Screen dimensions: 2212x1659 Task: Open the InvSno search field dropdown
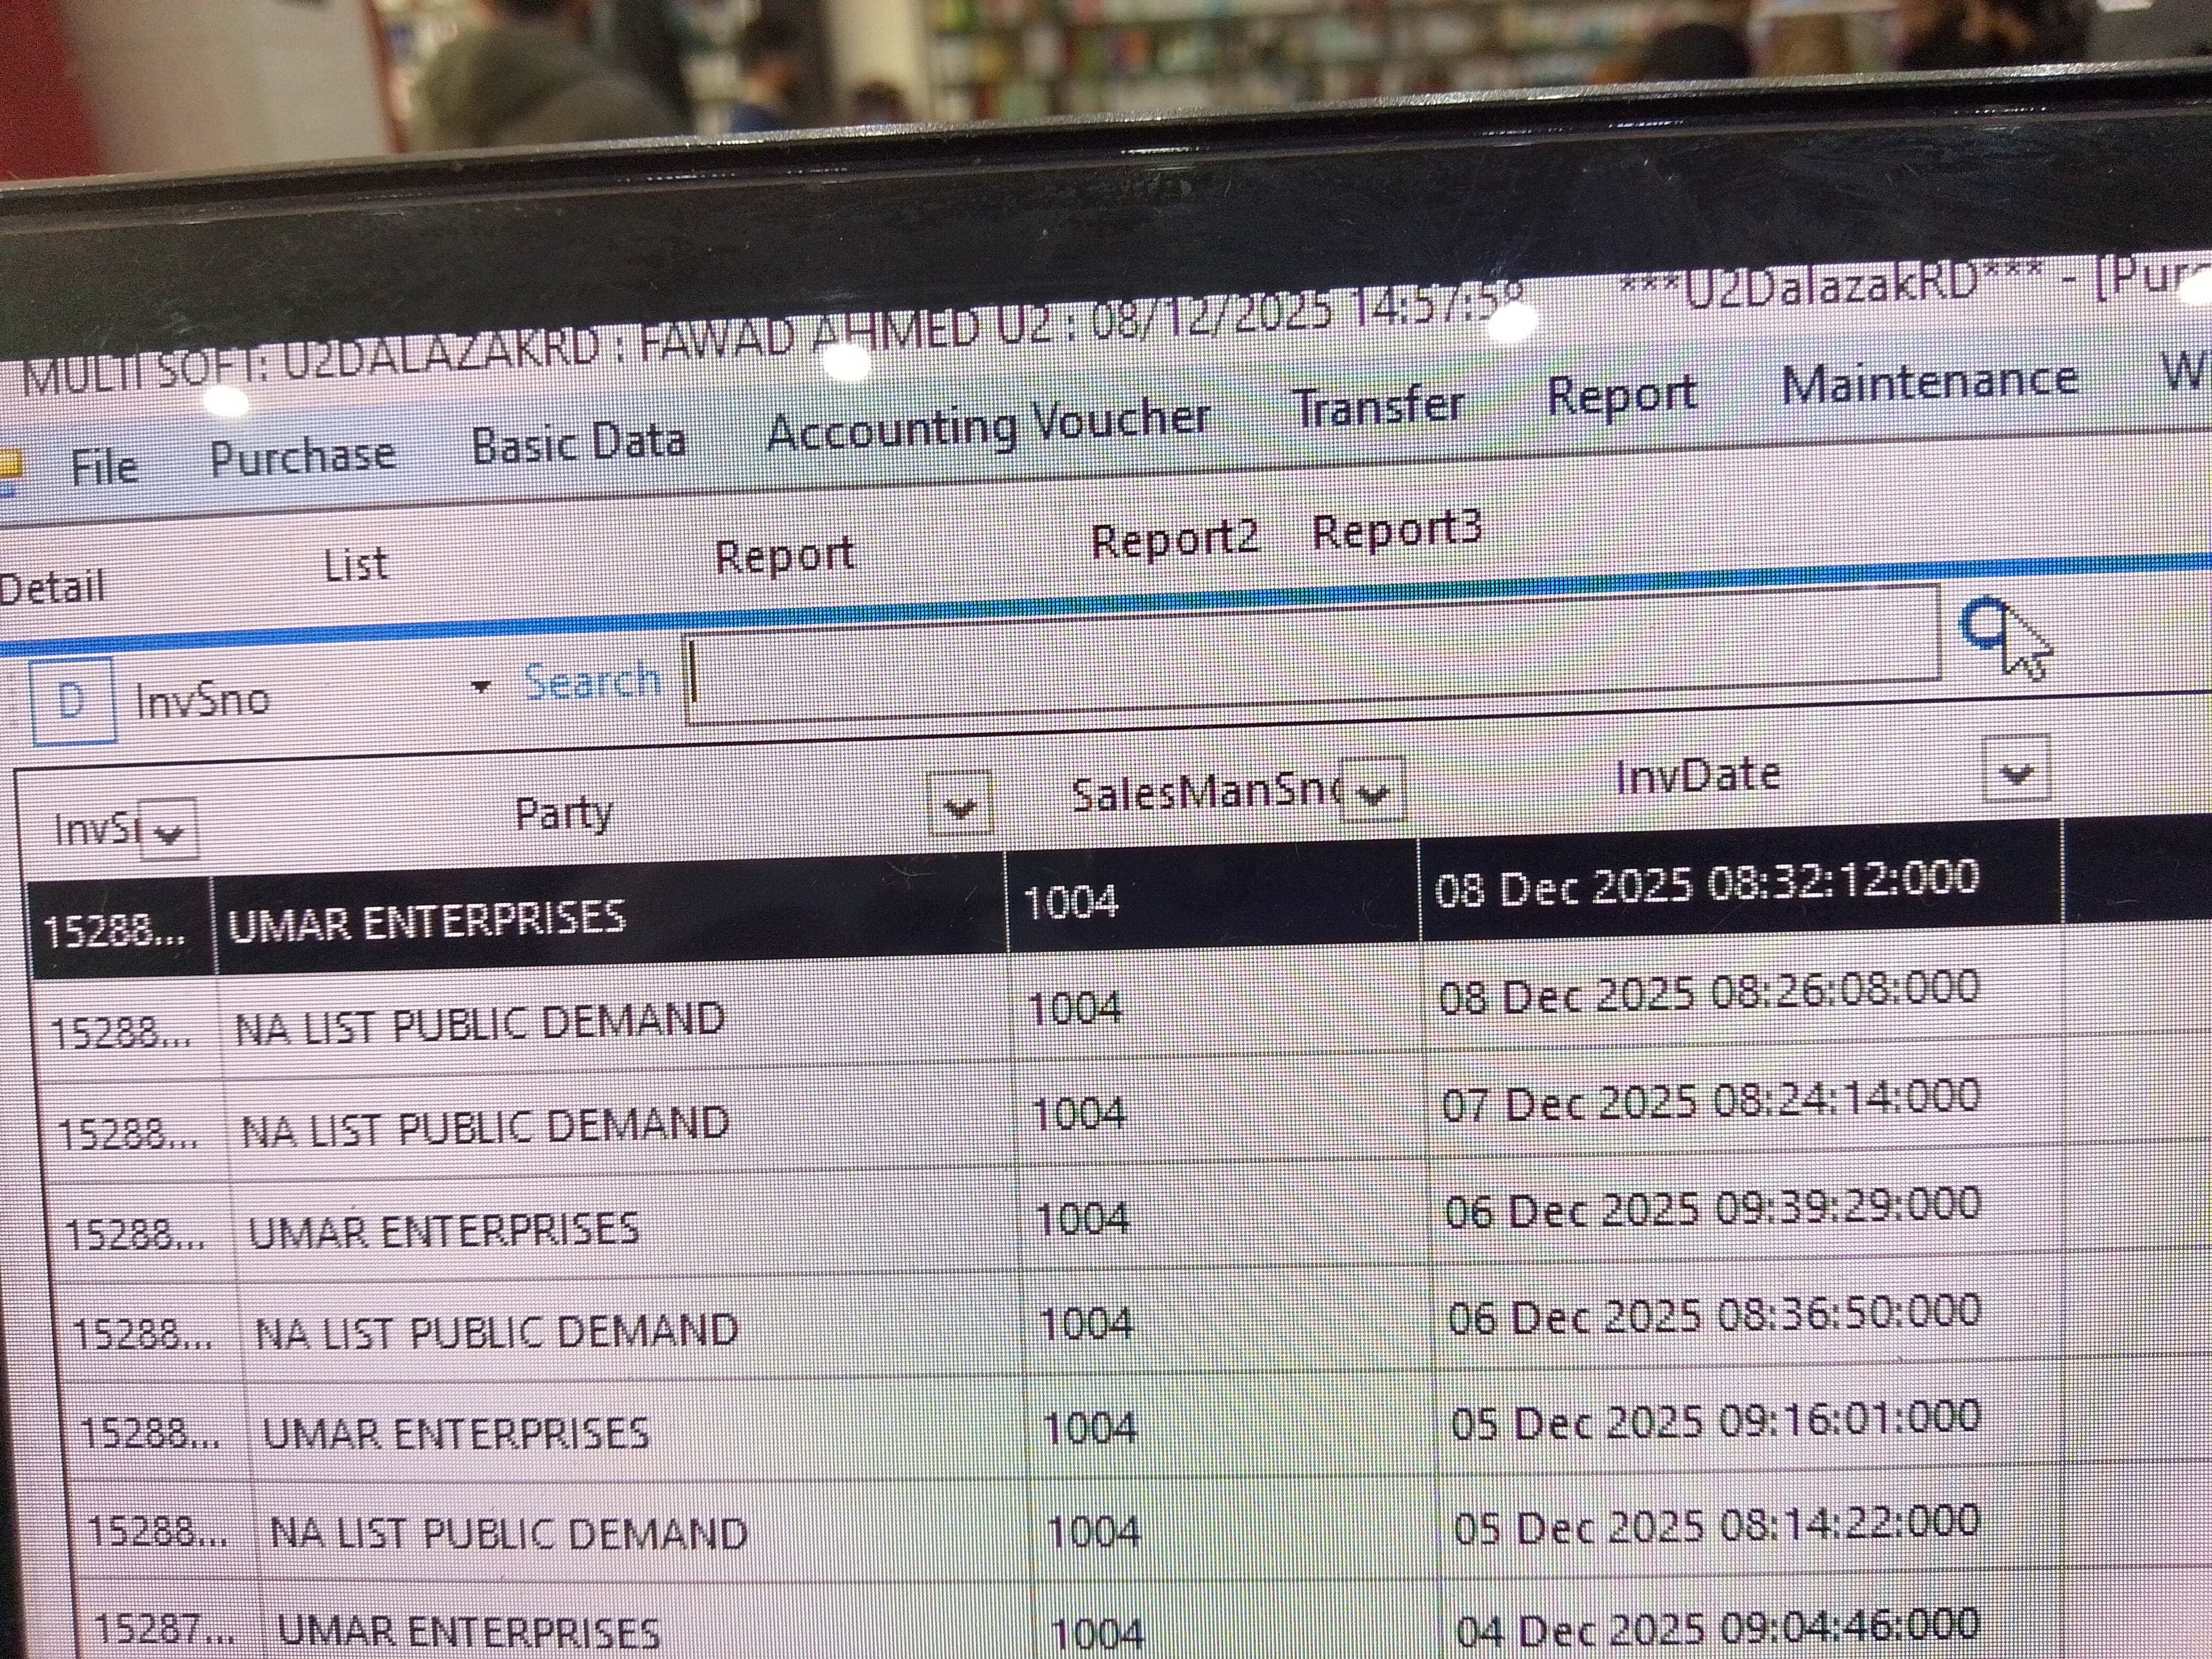481,687
